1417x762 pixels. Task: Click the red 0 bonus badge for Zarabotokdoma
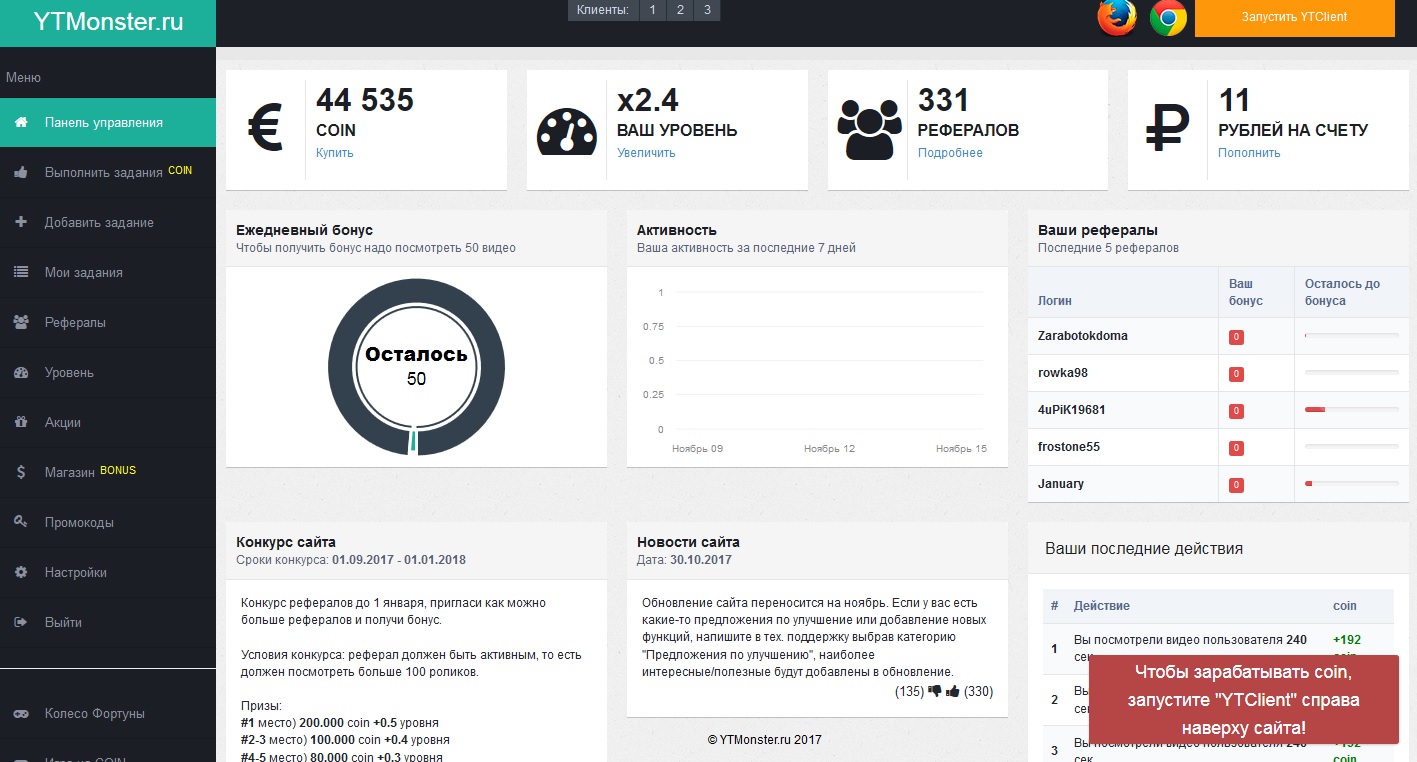tap(1236, 337)
